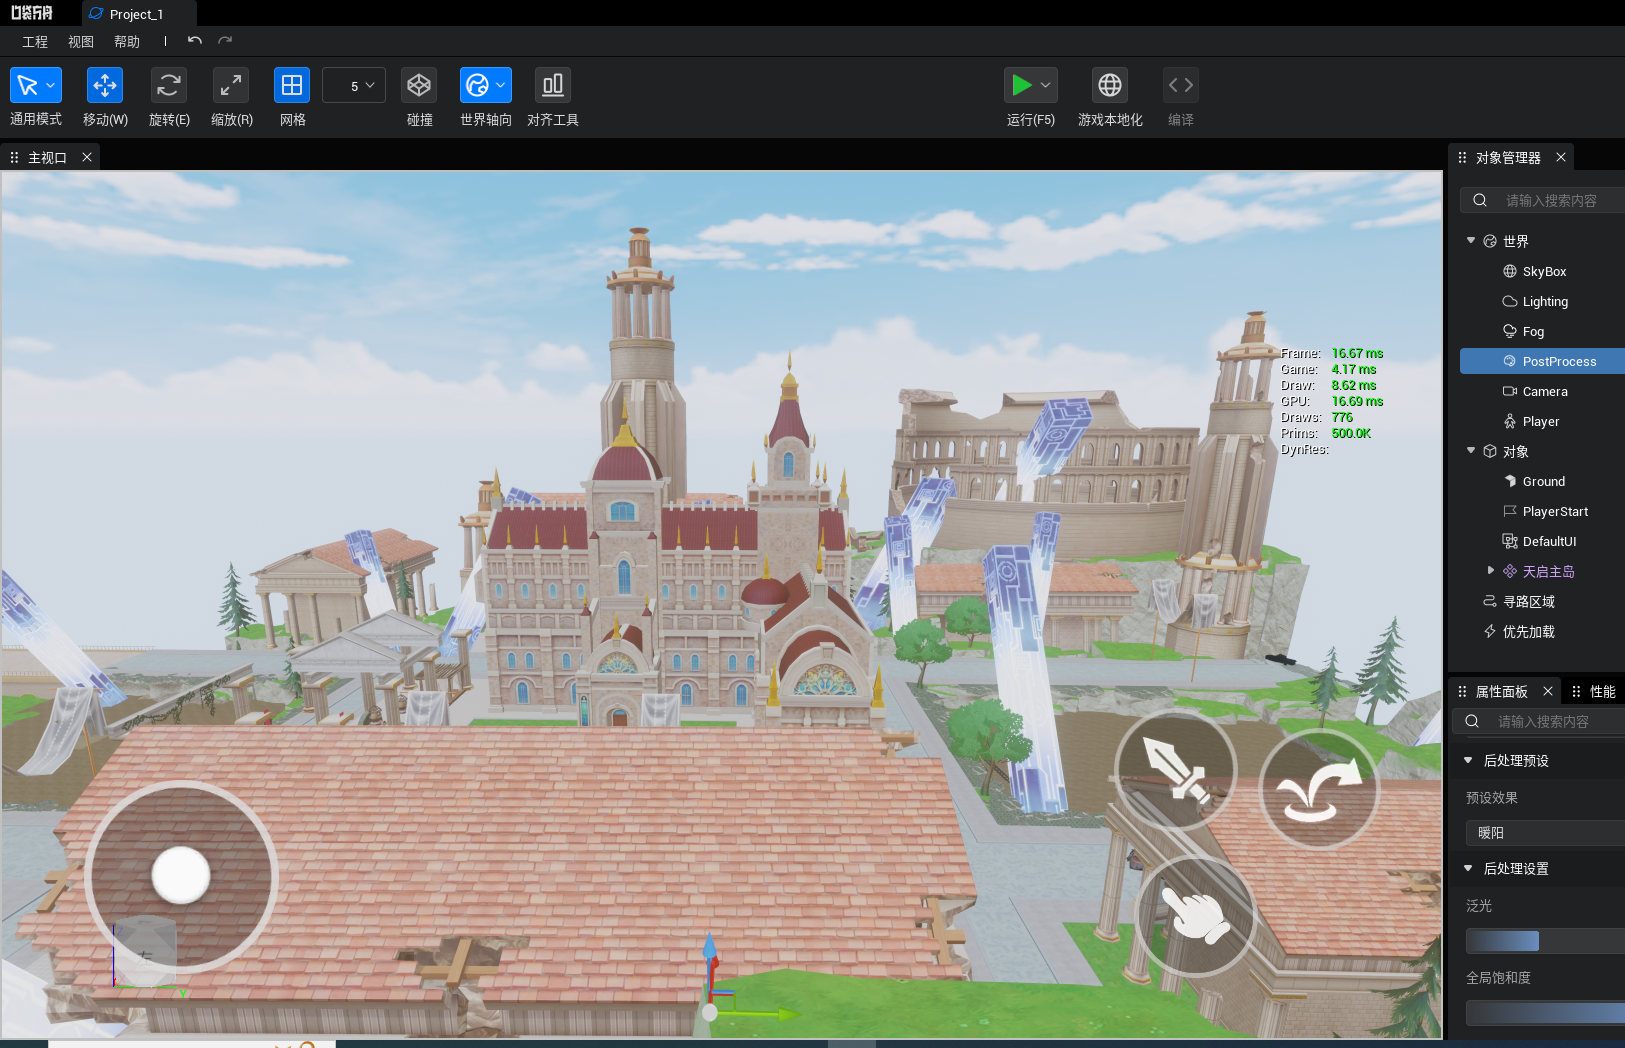The width and height of the screenshot is (1625, 1048).
Task: Collapse the 后处理预设 section
Action: pyautogui.click(x=1468, y=760)
